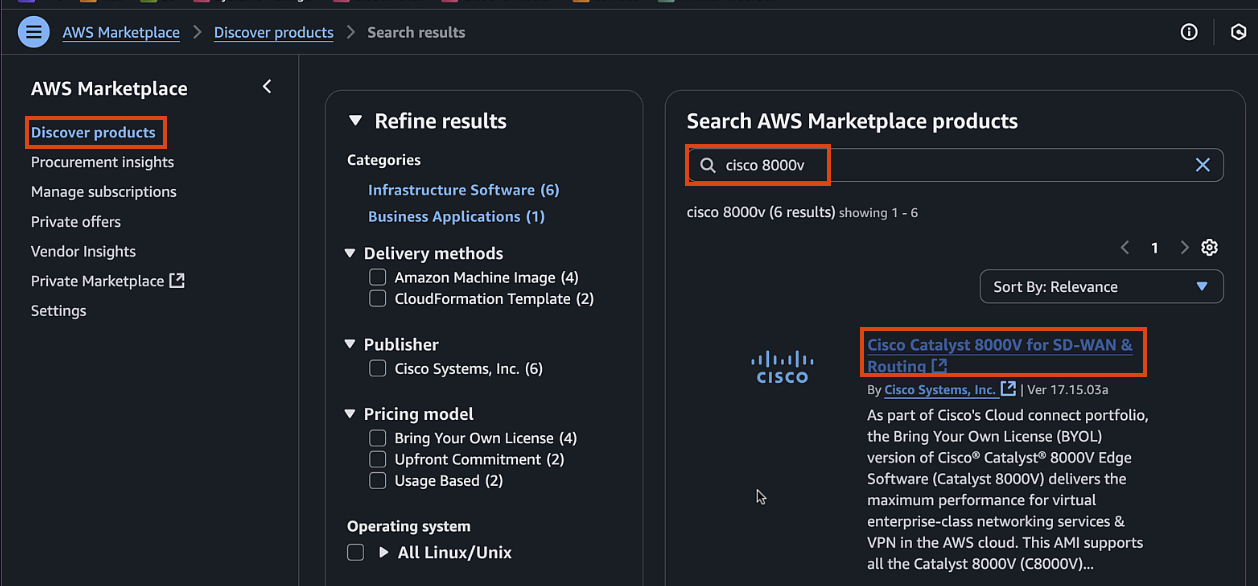Check the All Linux/Unix checkbox
1258x586 pixels.
point(355,552)
